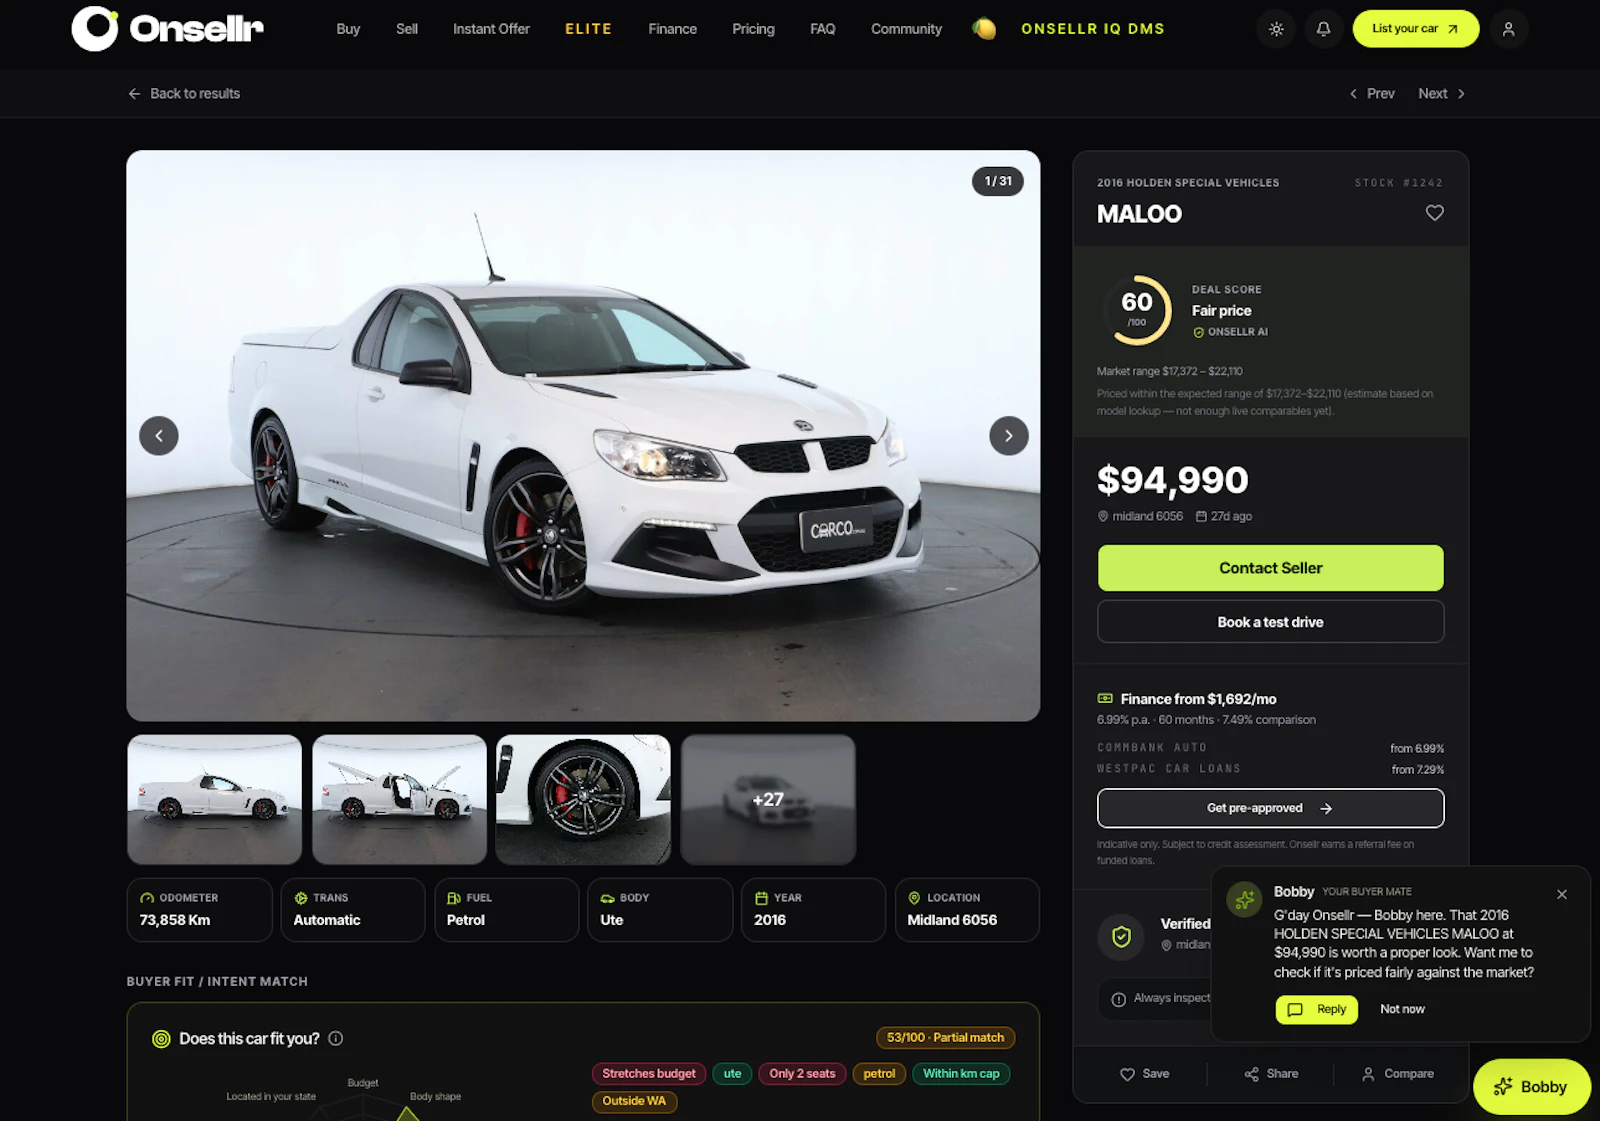Click the target icon by Does this car fit you
1600x1121 pixels.
coord(161,1039)
